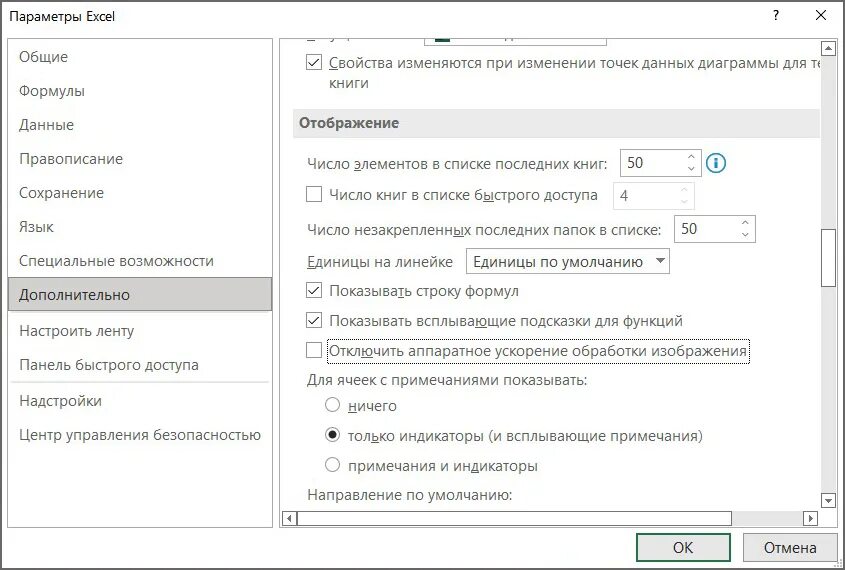
Task: Open Единицы на линейке dropdown
Action: 567,261
